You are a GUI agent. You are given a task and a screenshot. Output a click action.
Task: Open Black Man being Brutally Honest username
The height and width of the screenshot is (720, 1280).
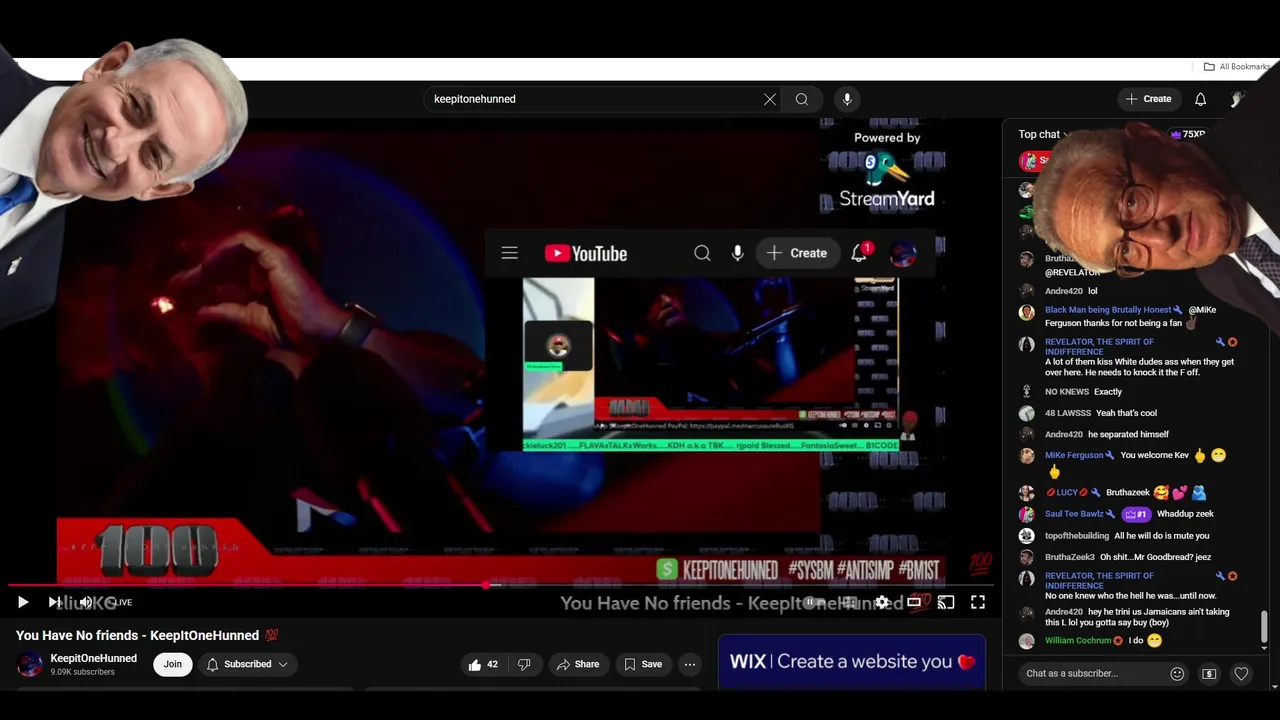click(1108, 310)
